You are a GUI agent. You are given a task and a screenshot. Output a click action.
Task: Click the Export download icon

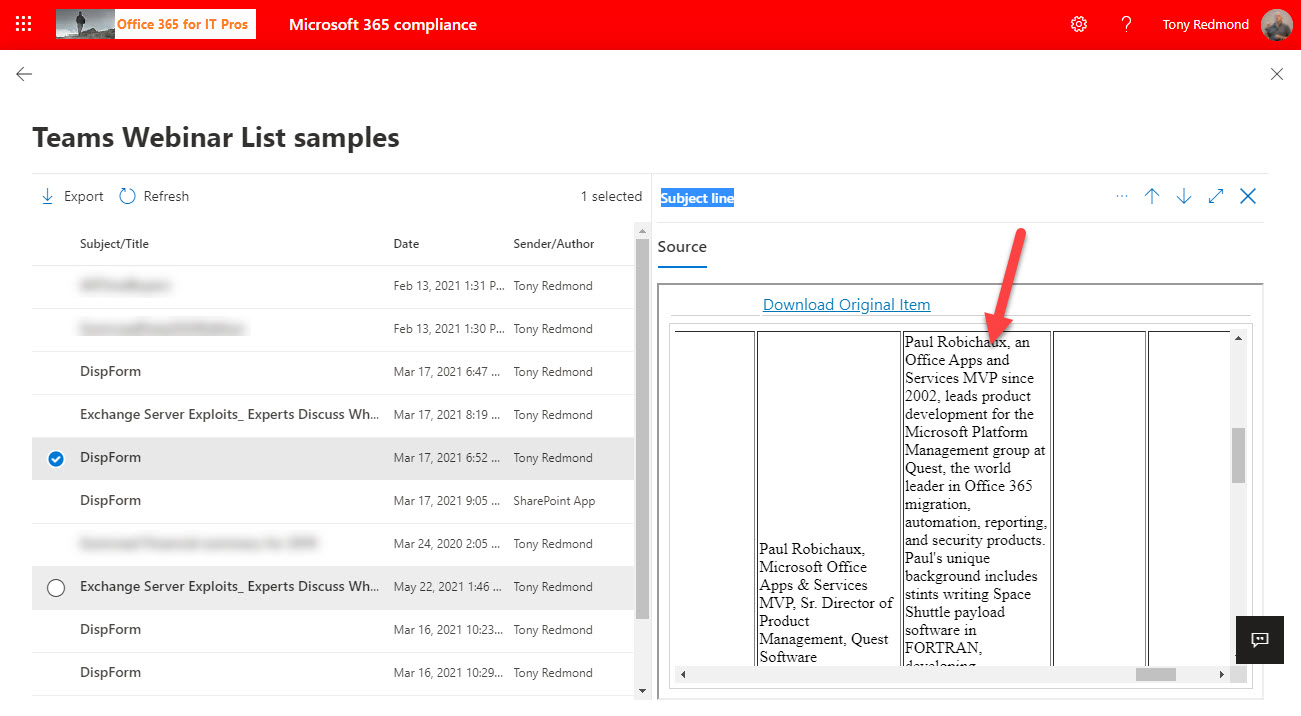(47, 196)
